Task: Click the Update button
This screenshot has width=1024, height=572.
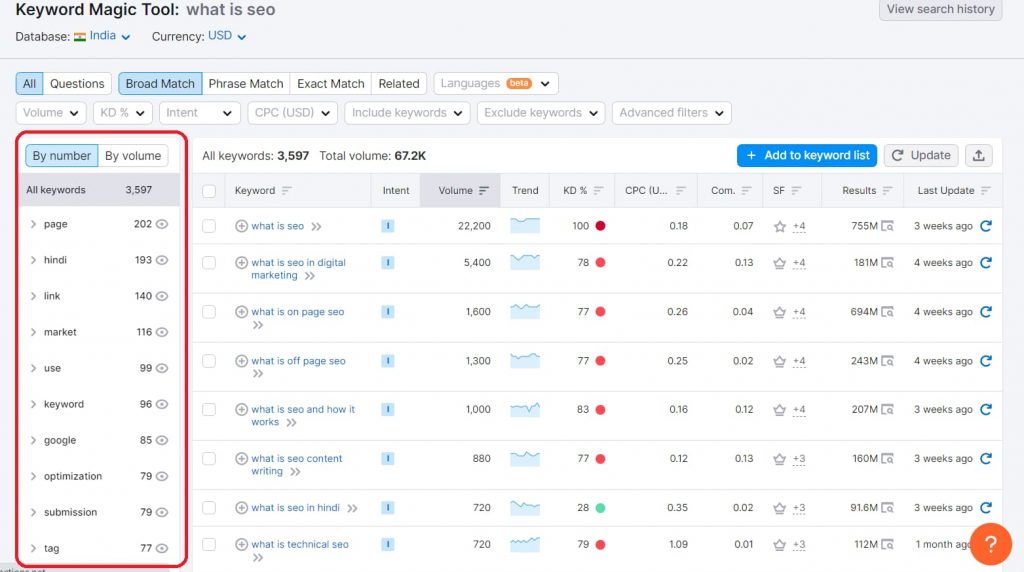Action: pos(921,155)
